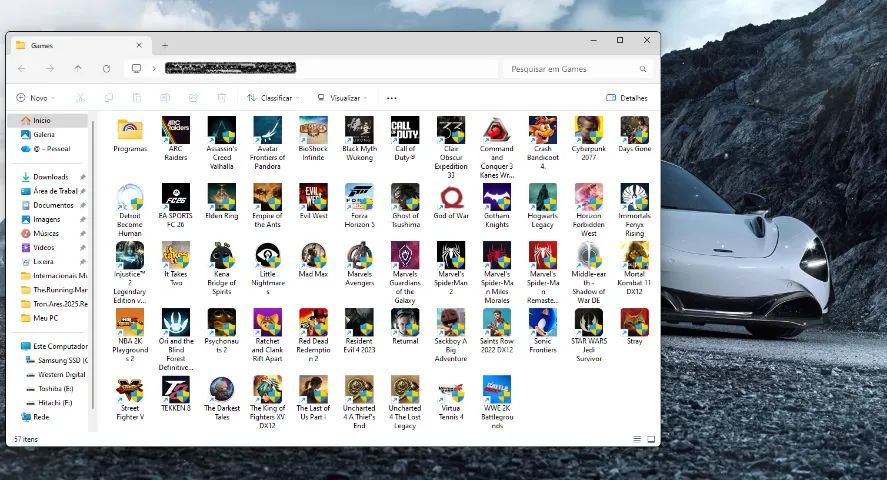This screenshot has height=480, width=887.
Task: Open the Hitachi (F:) drive
Action: point(51,403)
